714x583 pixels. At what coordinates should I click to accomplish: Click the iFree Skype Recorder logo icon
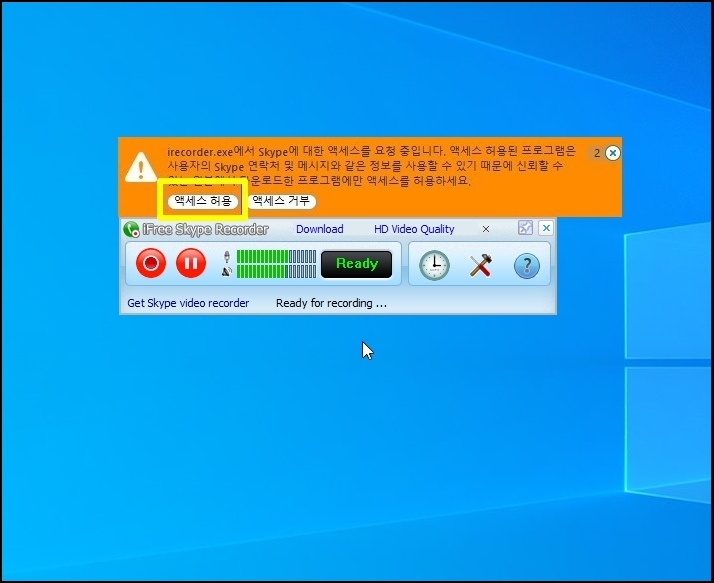131,229
